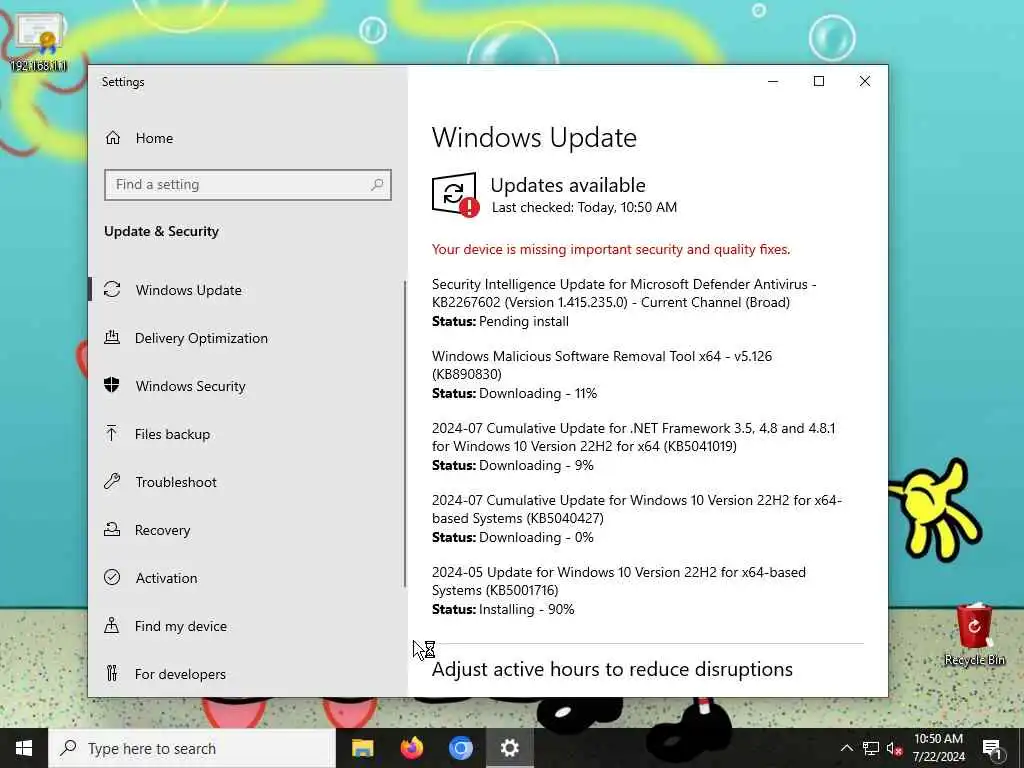Open Windows Security page
Screen dimensions: 1024x768
pyautogui.click(x=247, y=385)
